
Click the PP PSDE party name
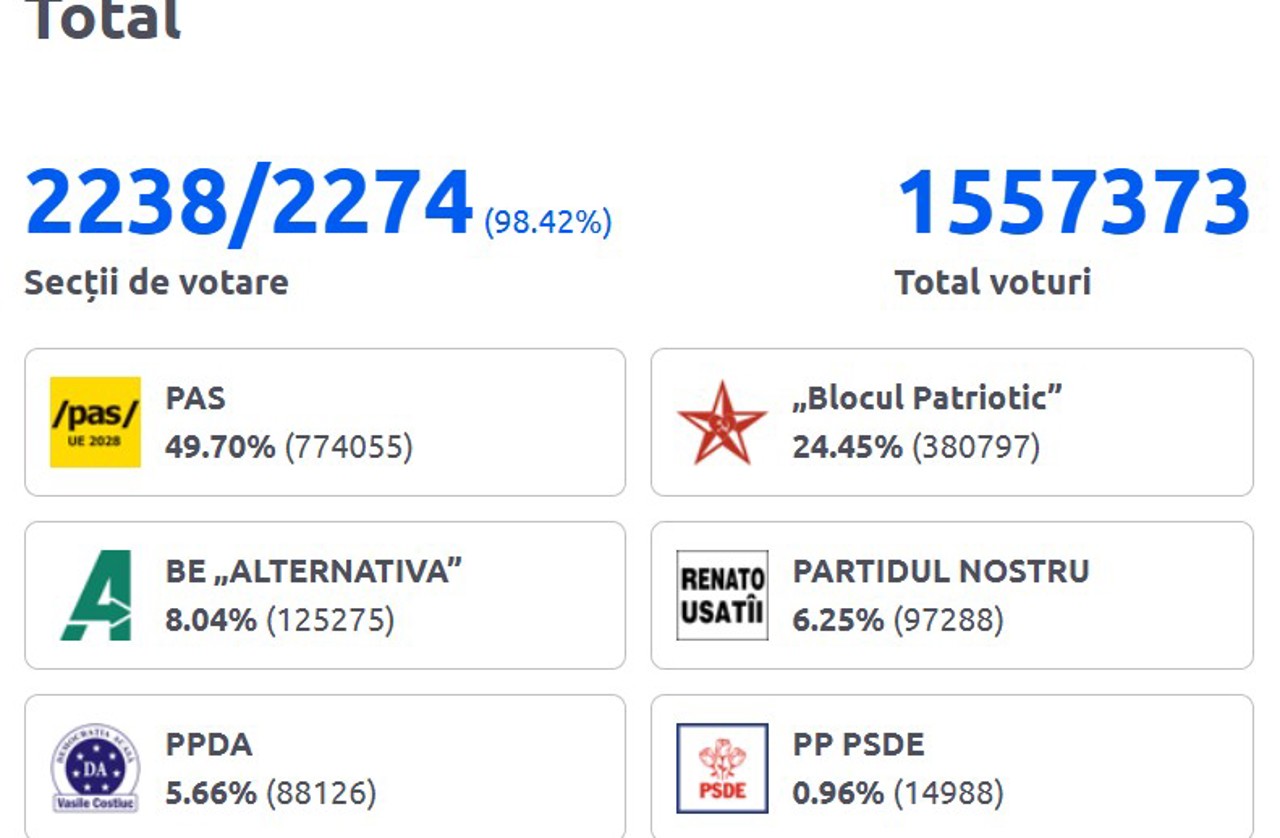858,745
